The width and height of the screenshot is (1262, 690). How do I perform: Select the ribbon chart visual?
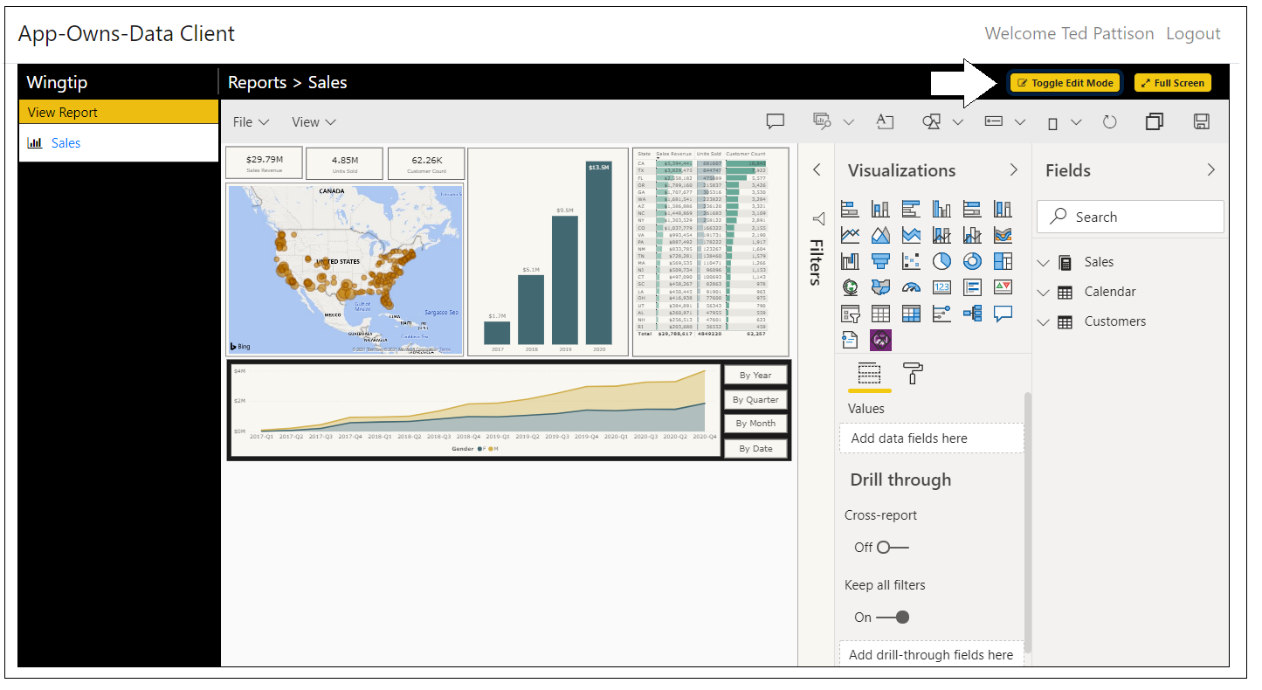click(1003, 235)
